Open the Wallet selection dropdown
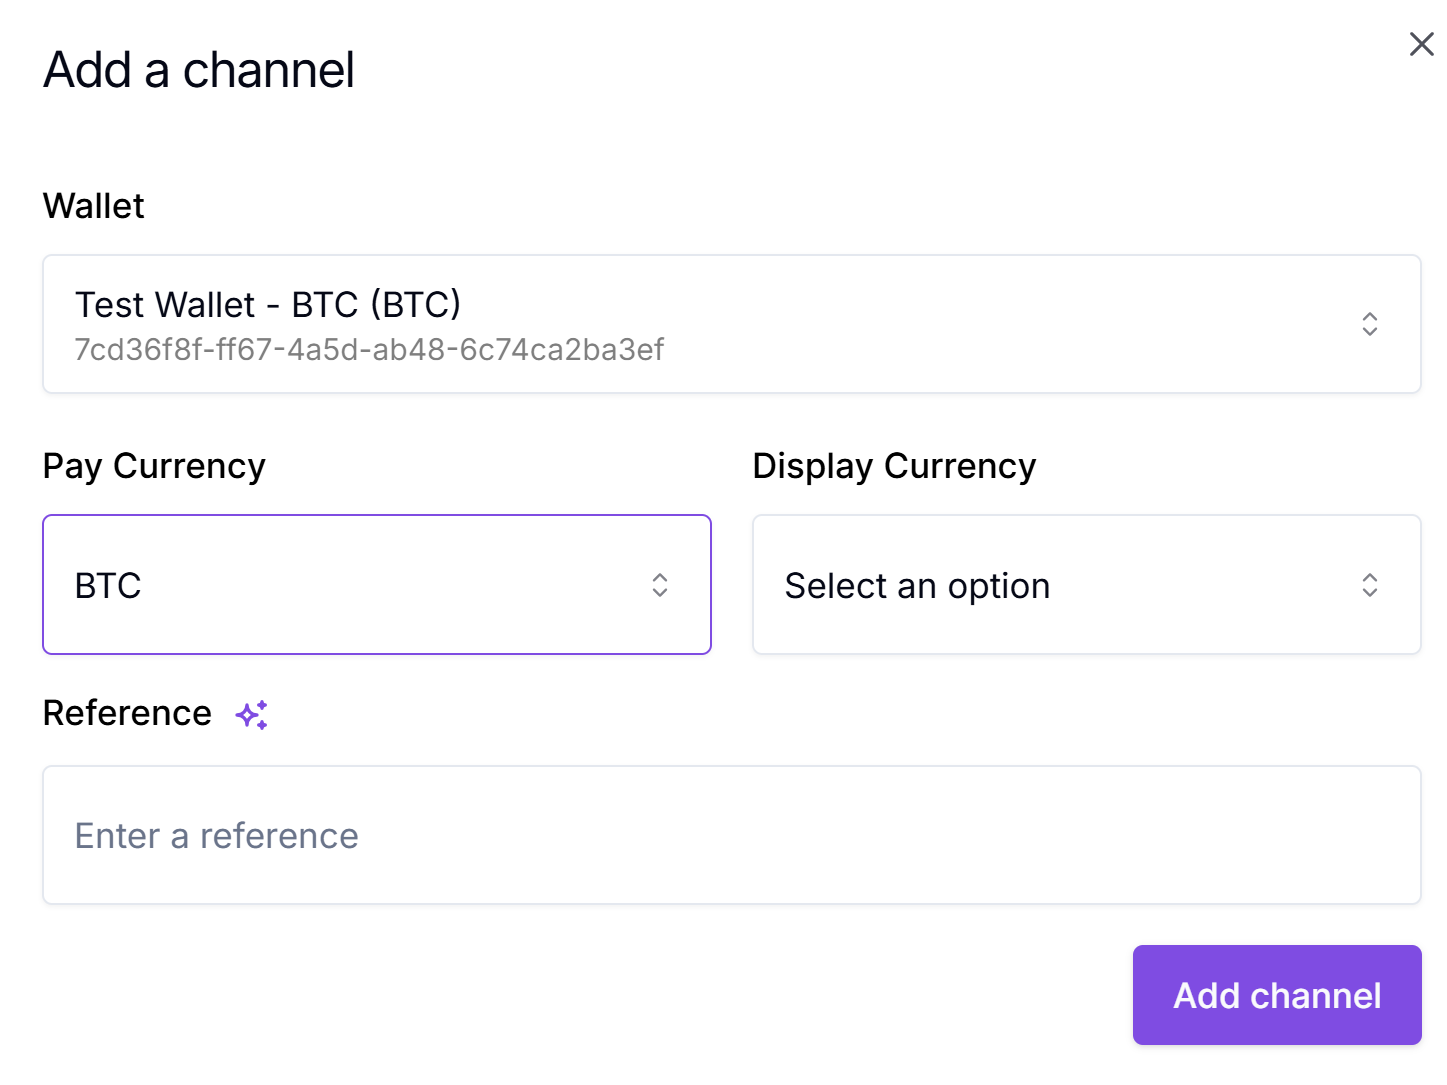Image resolution: width=1447 pixels, height=1085 pixels. coord(730,324)
